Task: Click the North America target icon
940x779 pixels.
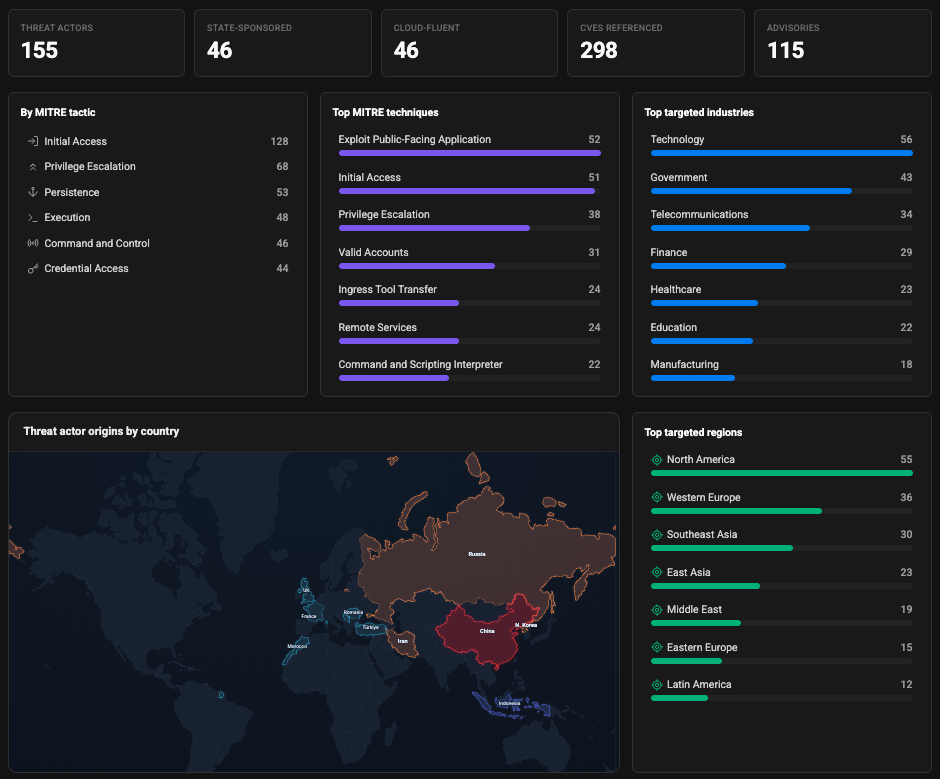Action: [x=657, y=460]
